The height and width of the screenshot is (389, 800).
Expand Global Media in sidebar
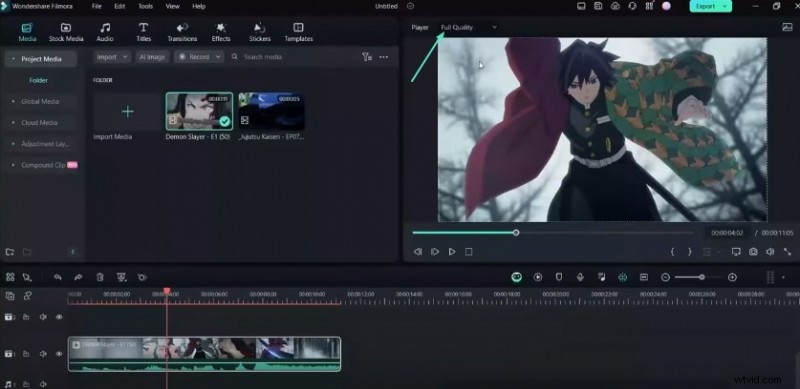pyautogui.click(x=13, y=101)
